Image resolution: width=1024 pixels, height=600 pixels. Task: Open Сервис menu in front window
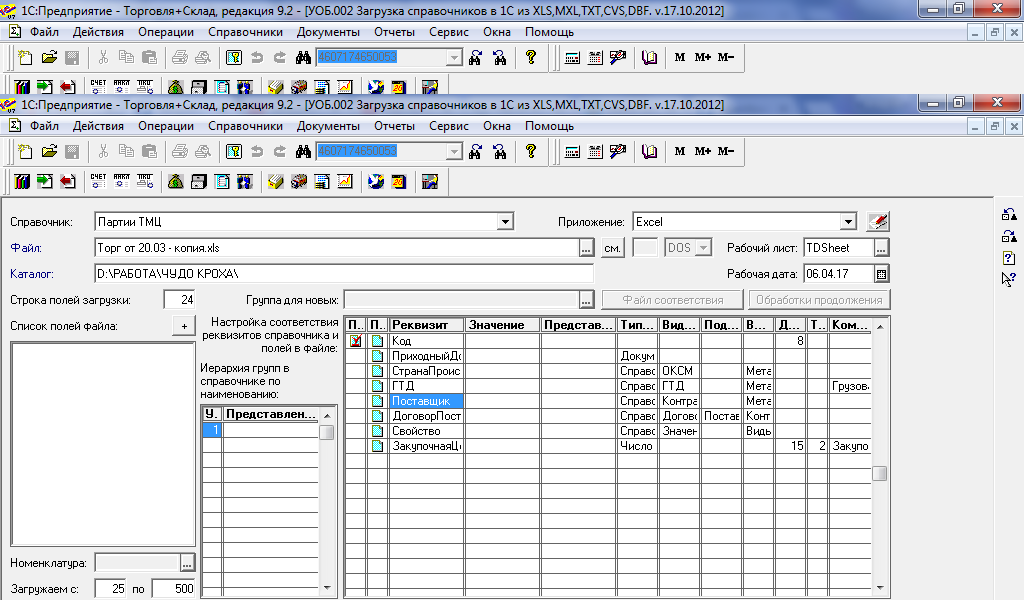point(449,126)
